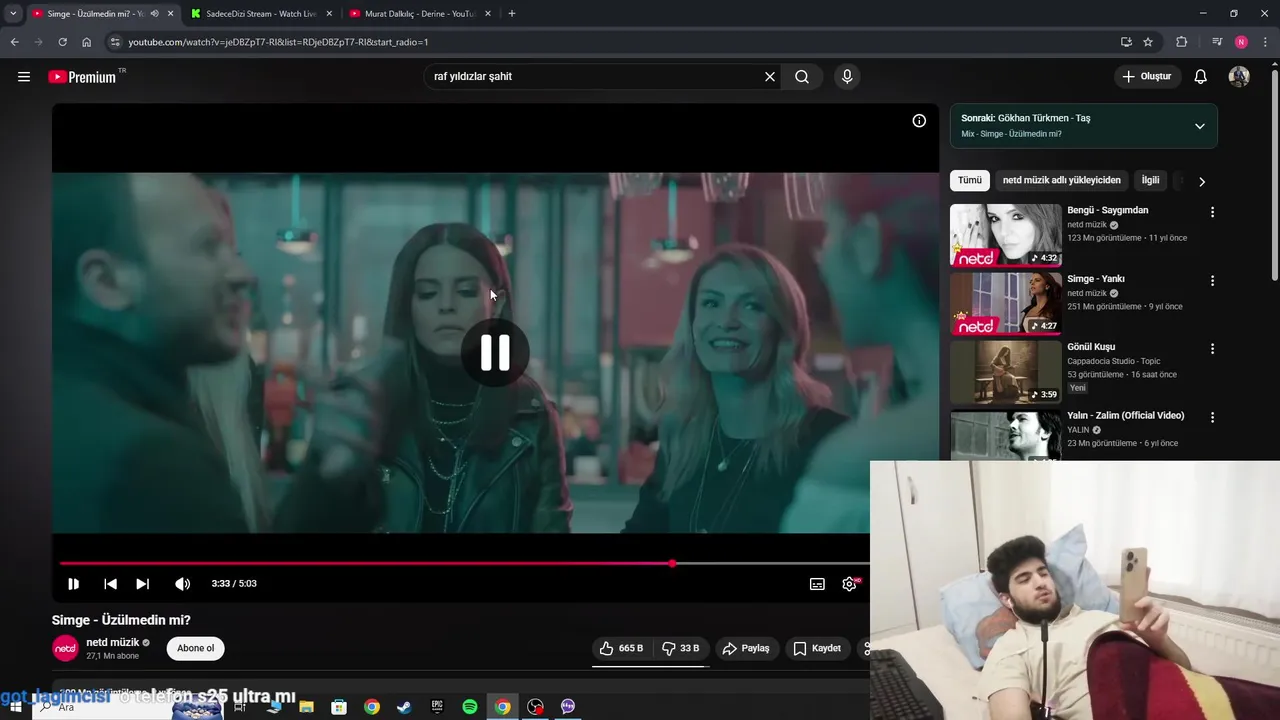Expand the Mix queue panel chevron
The height and width of the screenshot is (720, 1280).
tap(1200, 126)
